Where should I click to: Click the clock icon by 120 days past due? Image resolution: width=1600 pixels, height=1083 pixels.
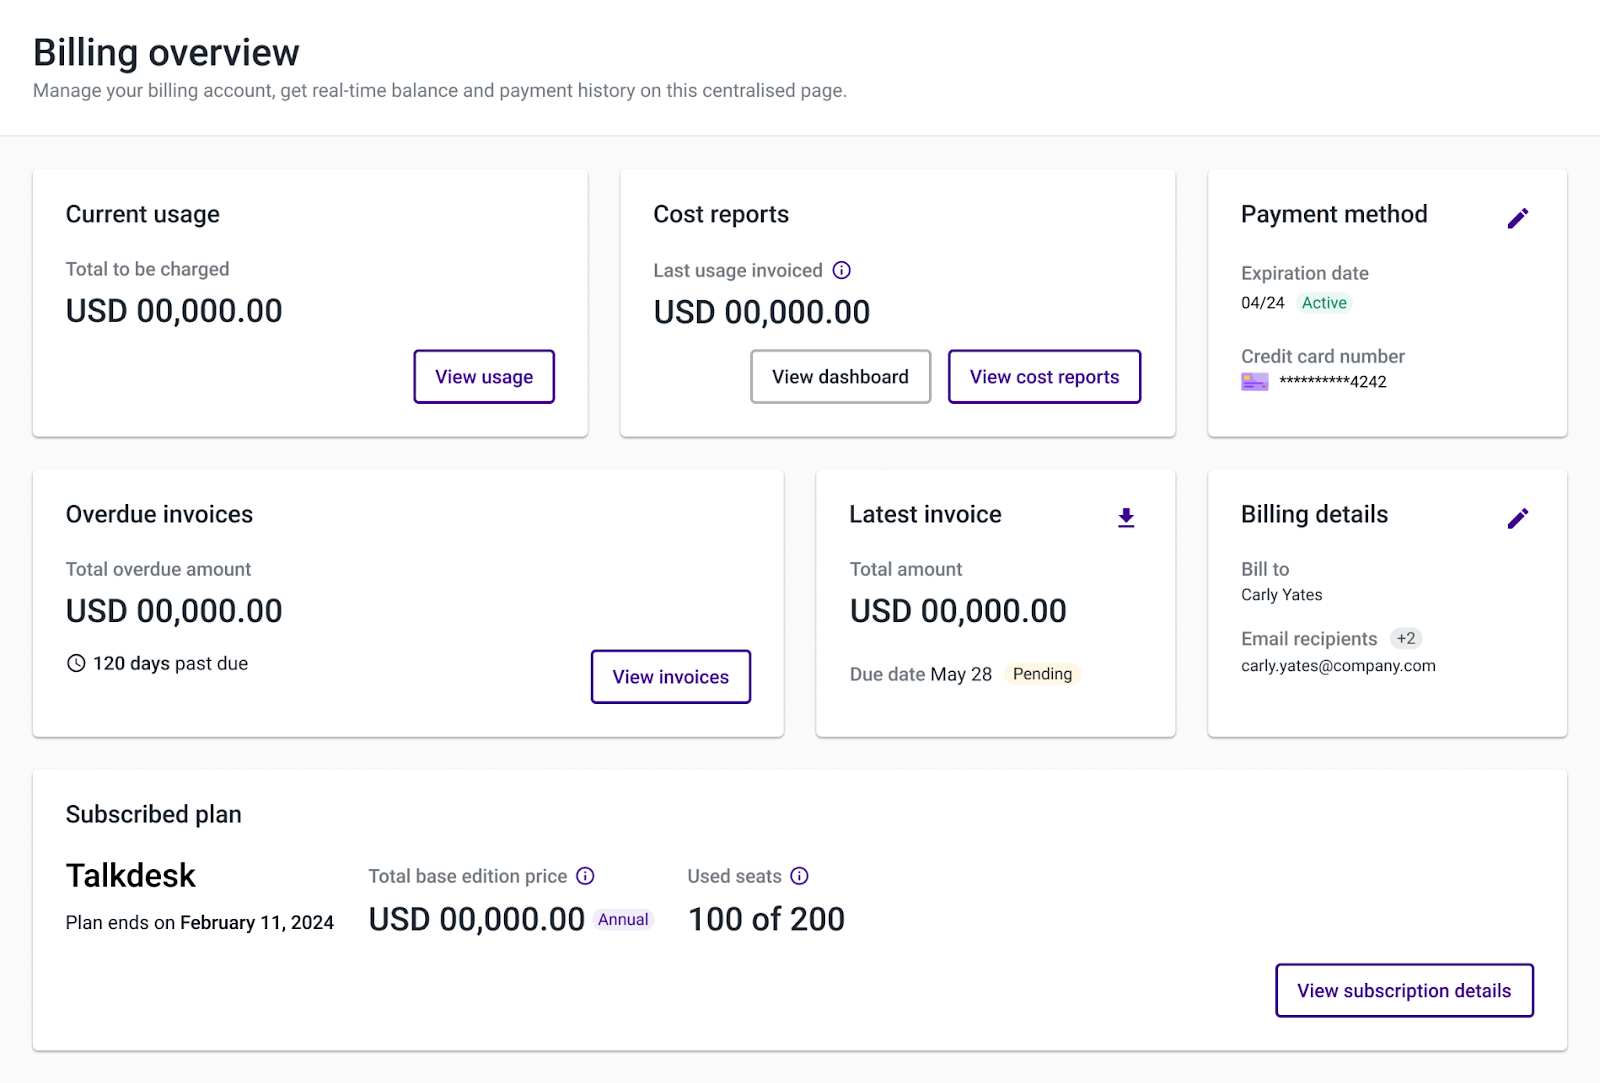pos(76,663)
